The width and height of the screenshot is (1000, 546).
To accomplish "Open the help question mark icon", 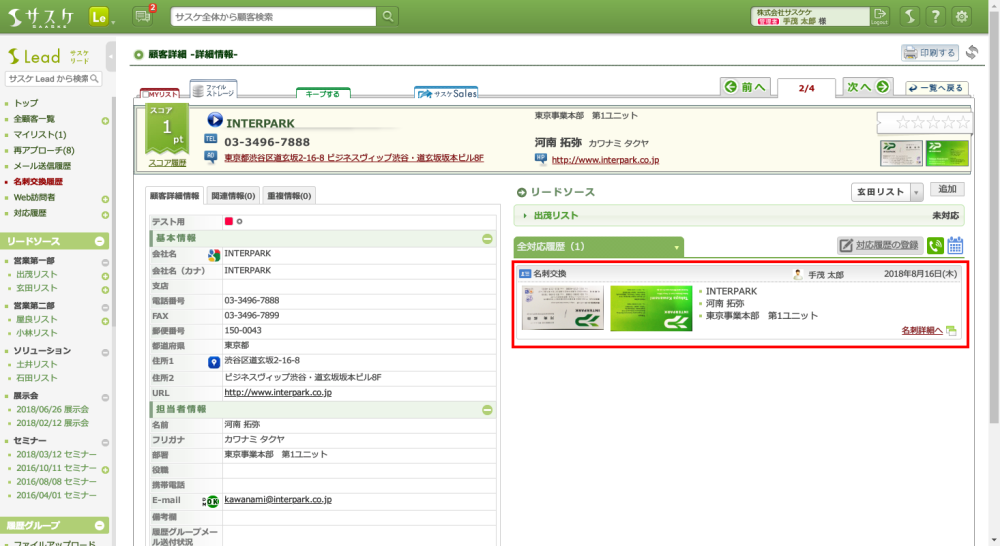I will click(934, 16).
